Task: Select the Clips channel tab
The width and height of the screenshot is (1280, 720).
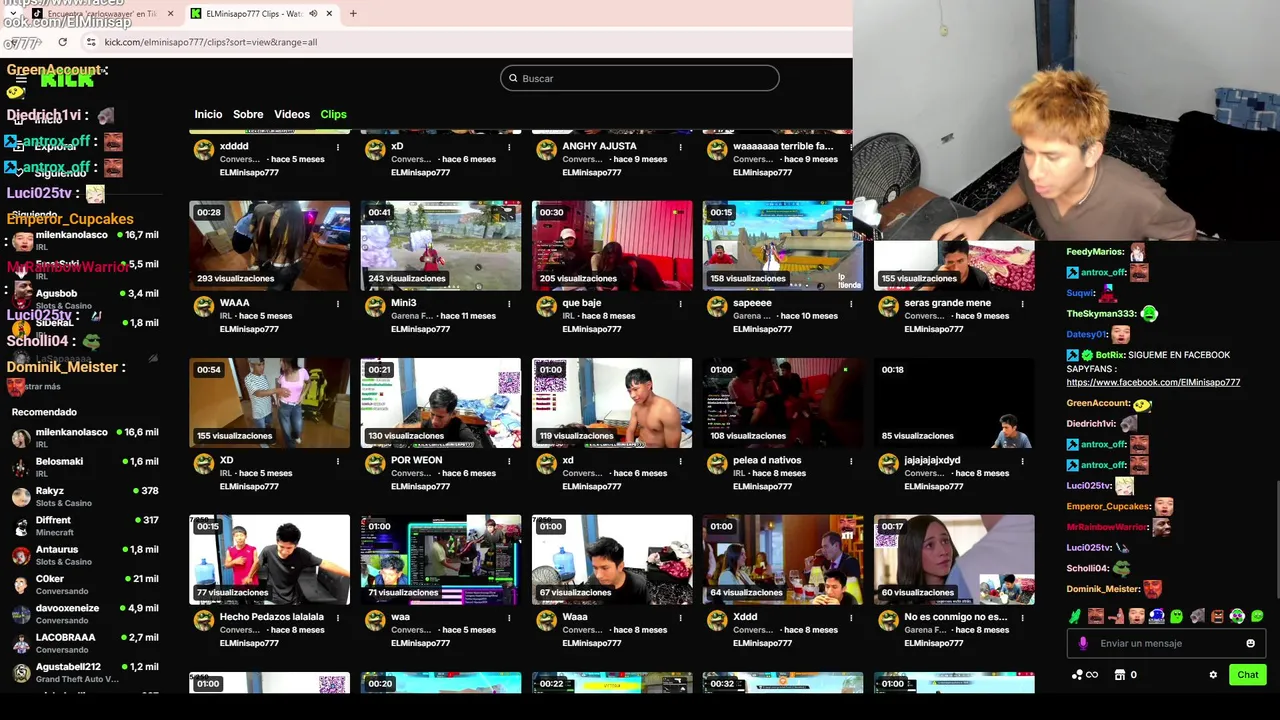Action: [x=333, y=114]
